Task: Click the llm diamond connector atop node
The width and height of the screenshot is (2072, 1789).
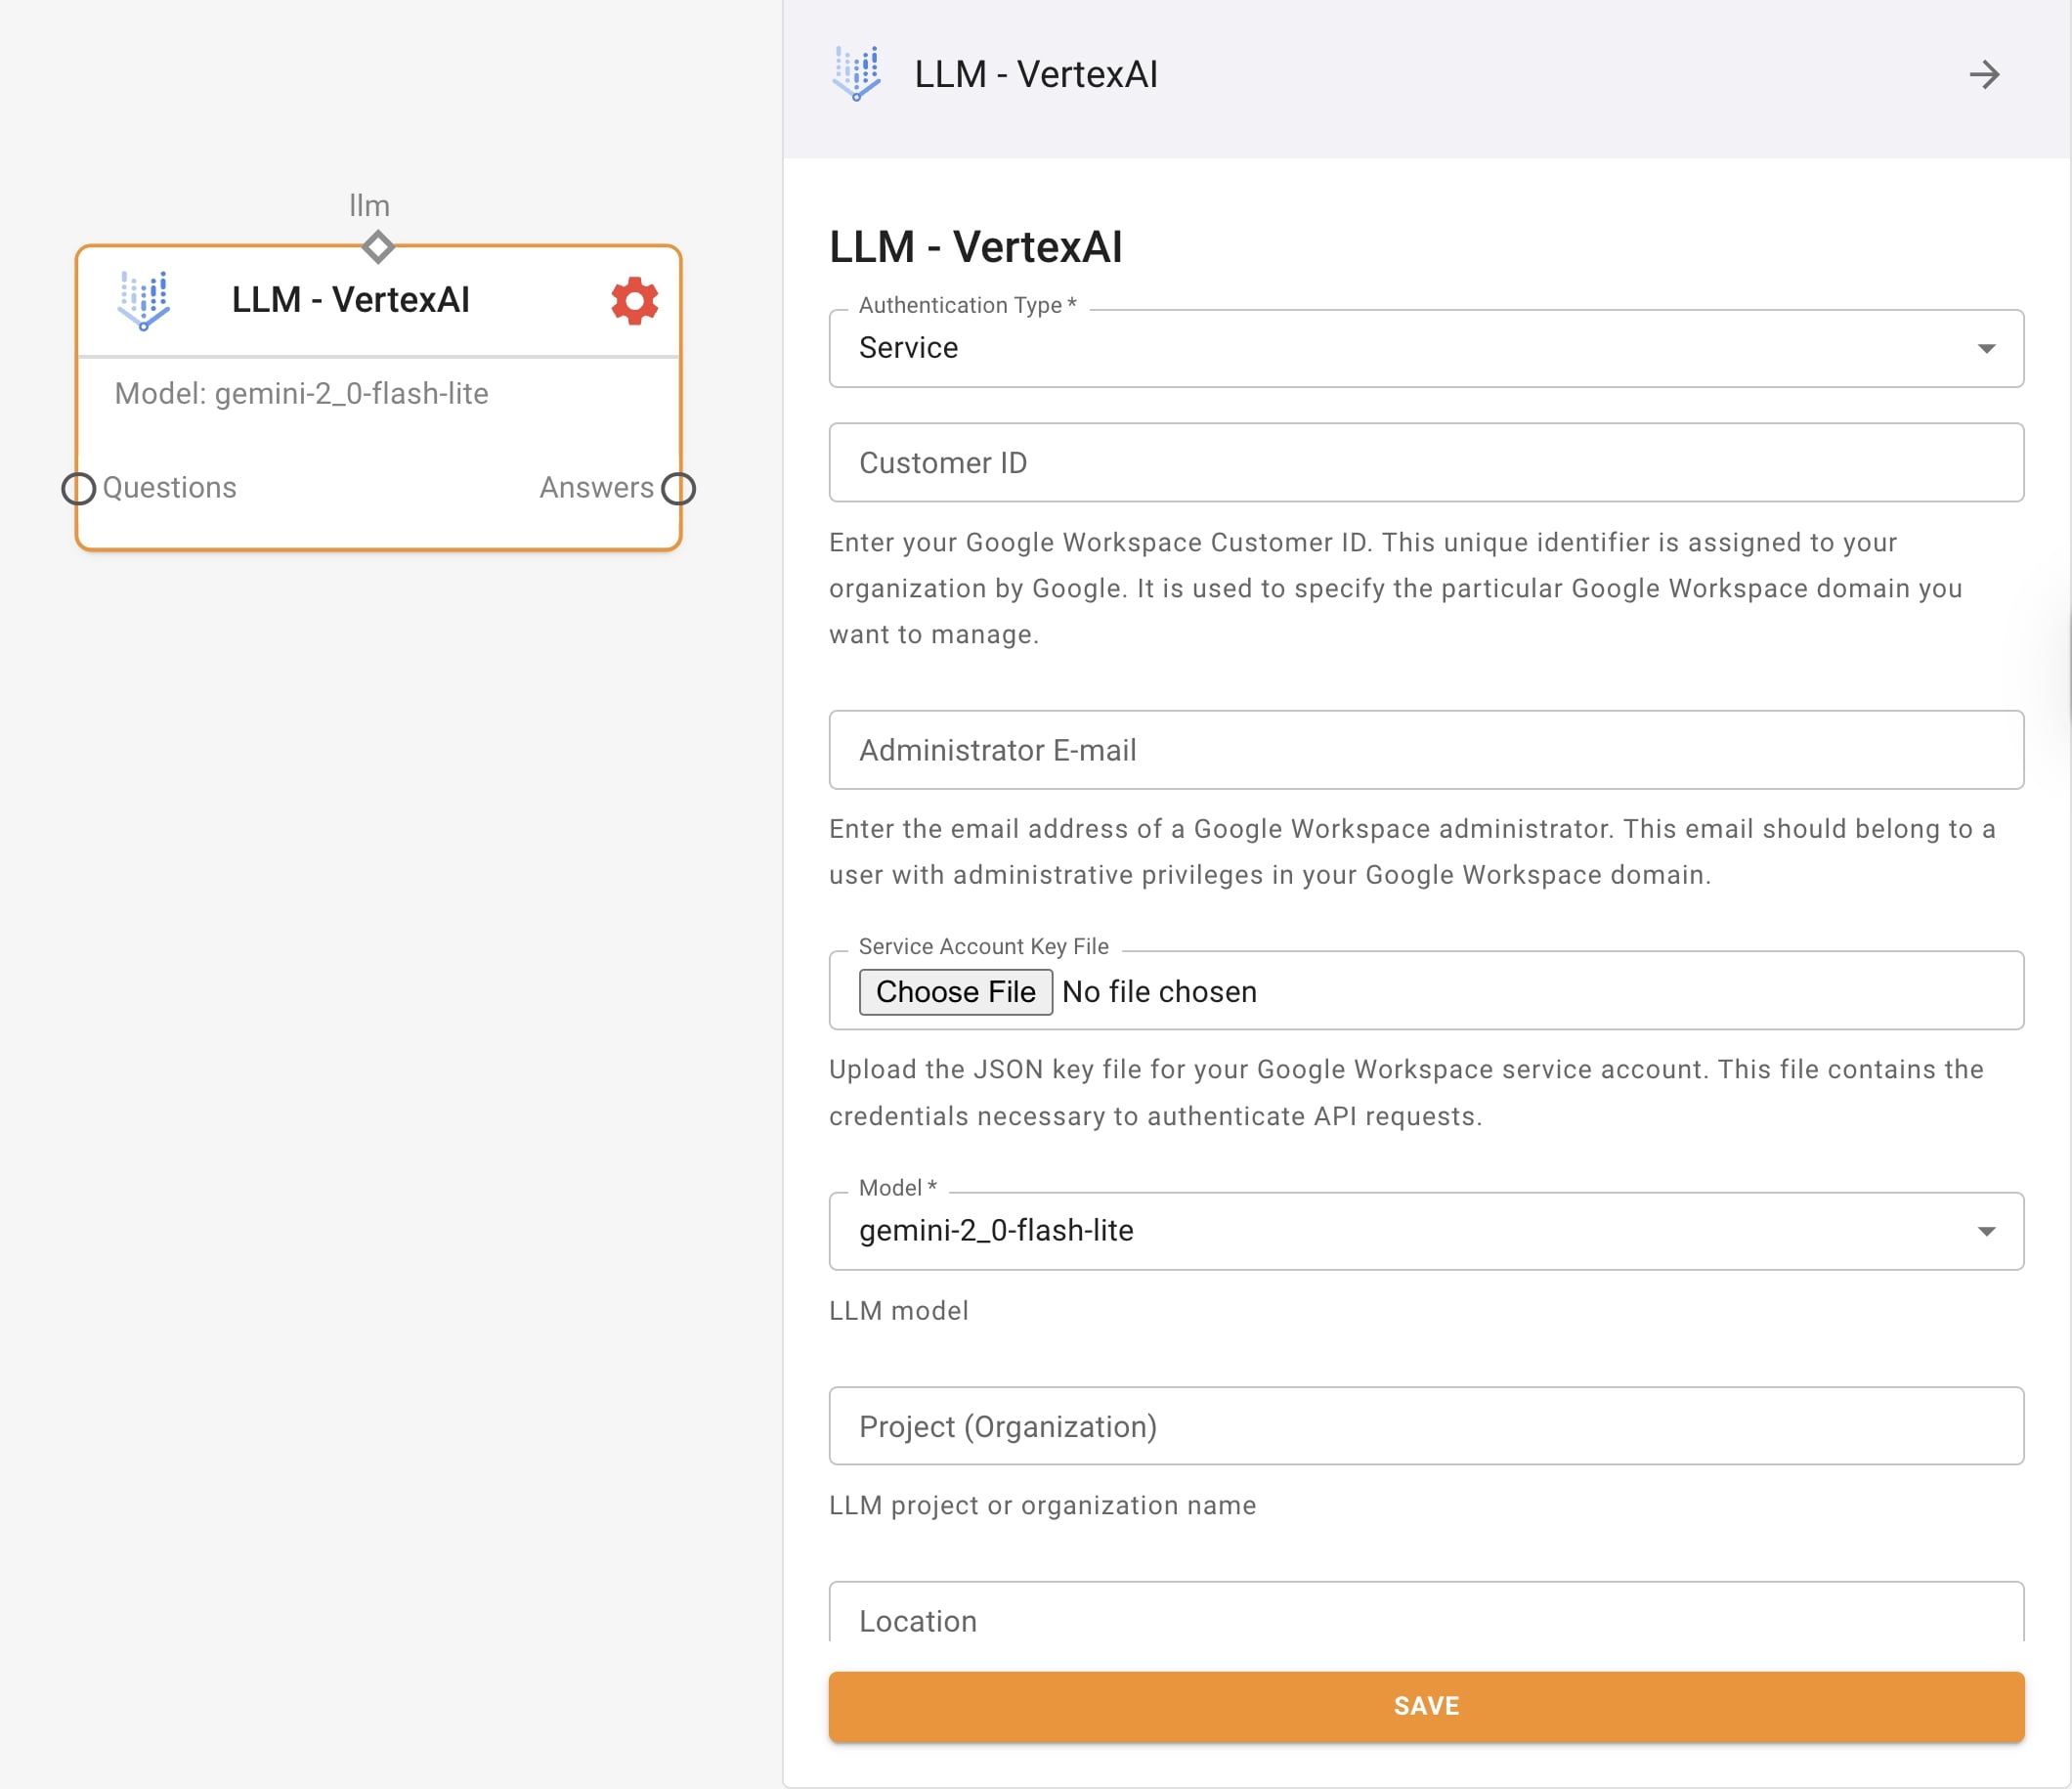Action: pyautogui.click(x=377, y=246)
